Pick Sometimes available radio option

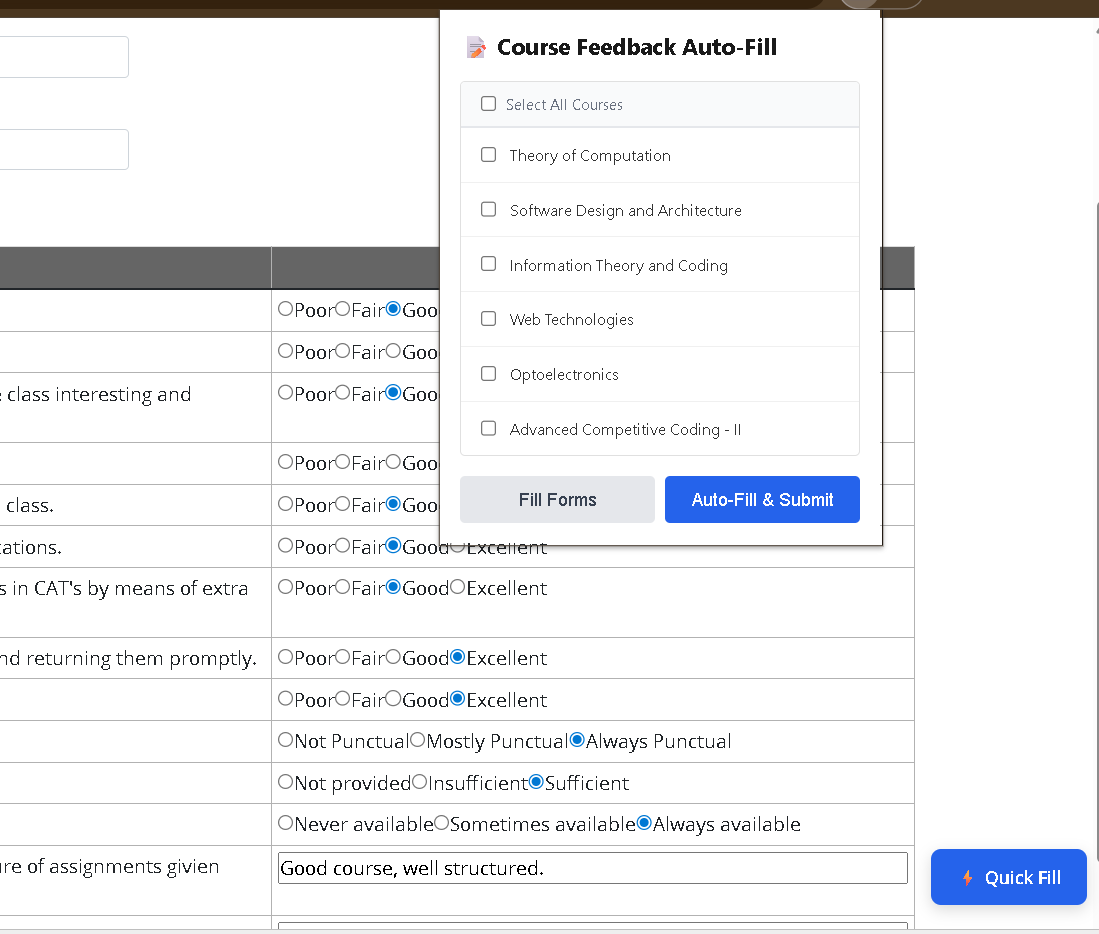tap(442, 823)
